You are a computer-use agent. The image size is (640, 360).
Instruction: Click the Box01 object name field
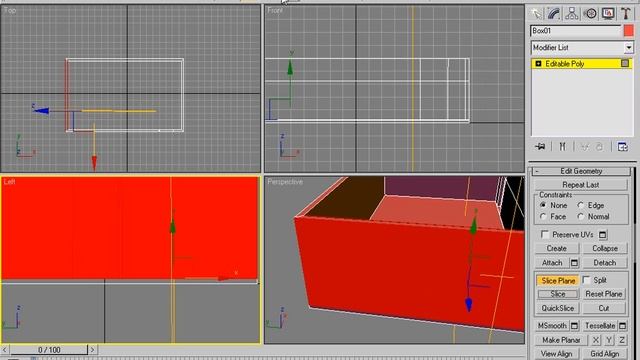576,31
